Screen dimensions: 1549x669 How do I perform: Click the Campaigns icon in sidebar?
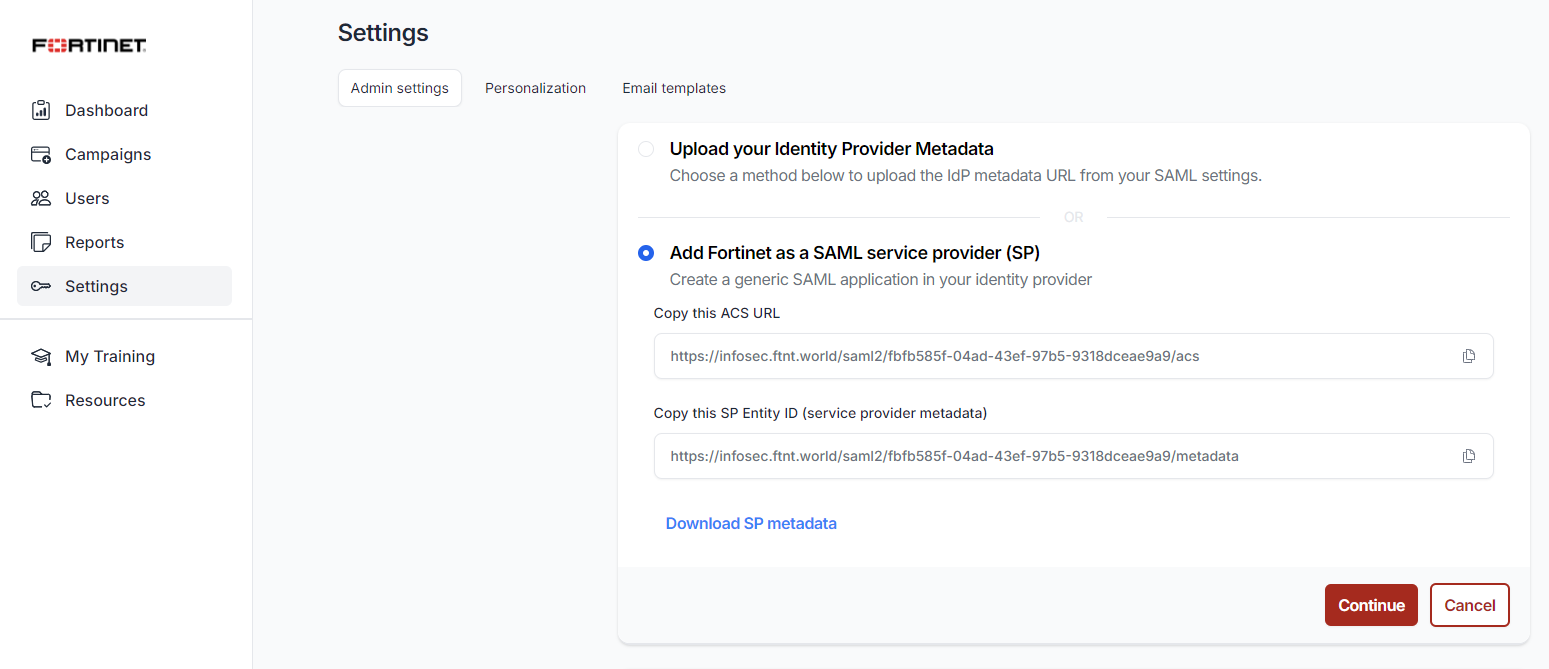click(x=41, y=154)
